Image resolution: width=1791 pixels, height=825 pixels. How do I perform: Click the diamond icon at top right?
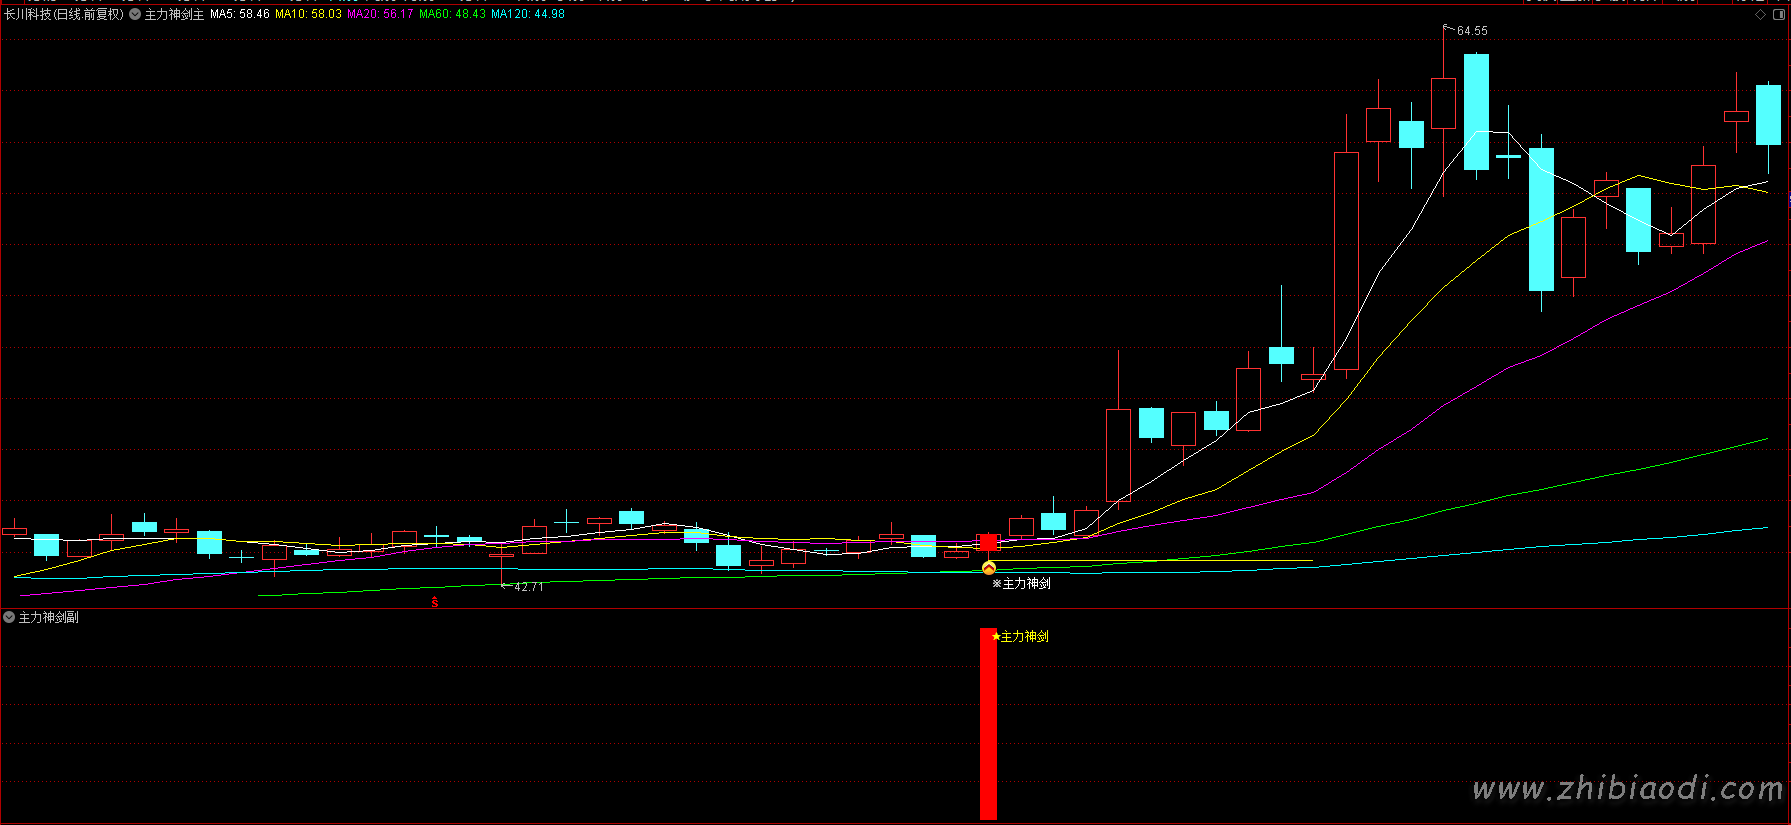pyautogui.click(x=1760, y=14)
